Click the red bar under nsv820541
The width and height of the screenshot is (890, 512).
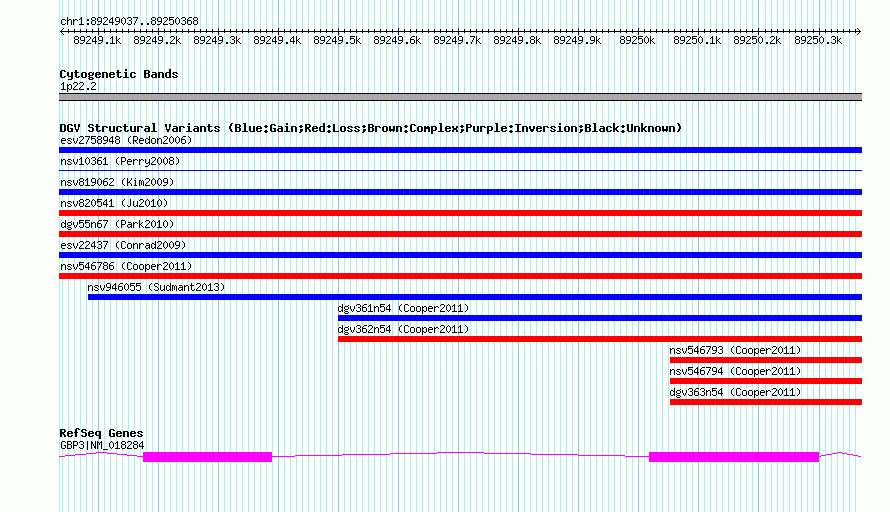[x=460, y=213]
